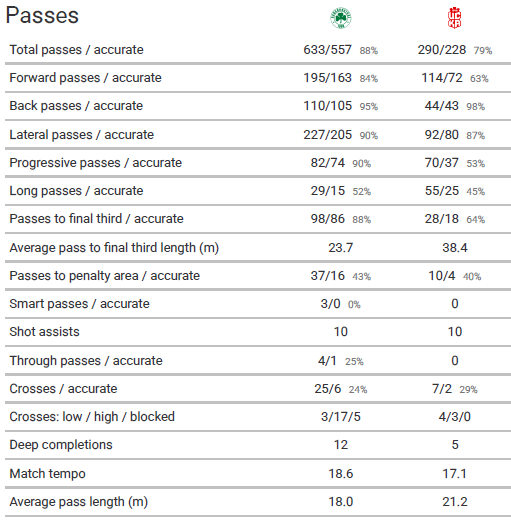Viewport: 511px width, 522px height.
Task: Click the 55/25 long passes value
Action: [442, 191]
